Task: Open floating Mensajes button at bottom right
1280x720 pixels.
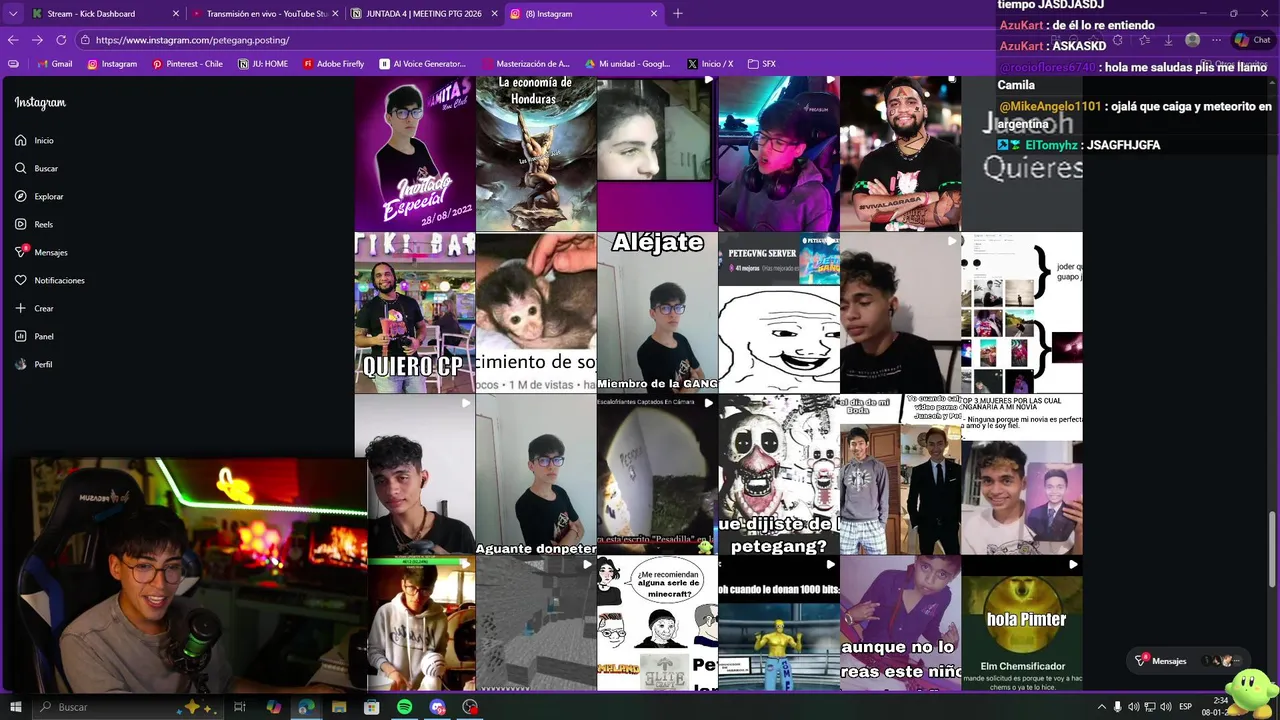Action: [x=1187, y=661]
